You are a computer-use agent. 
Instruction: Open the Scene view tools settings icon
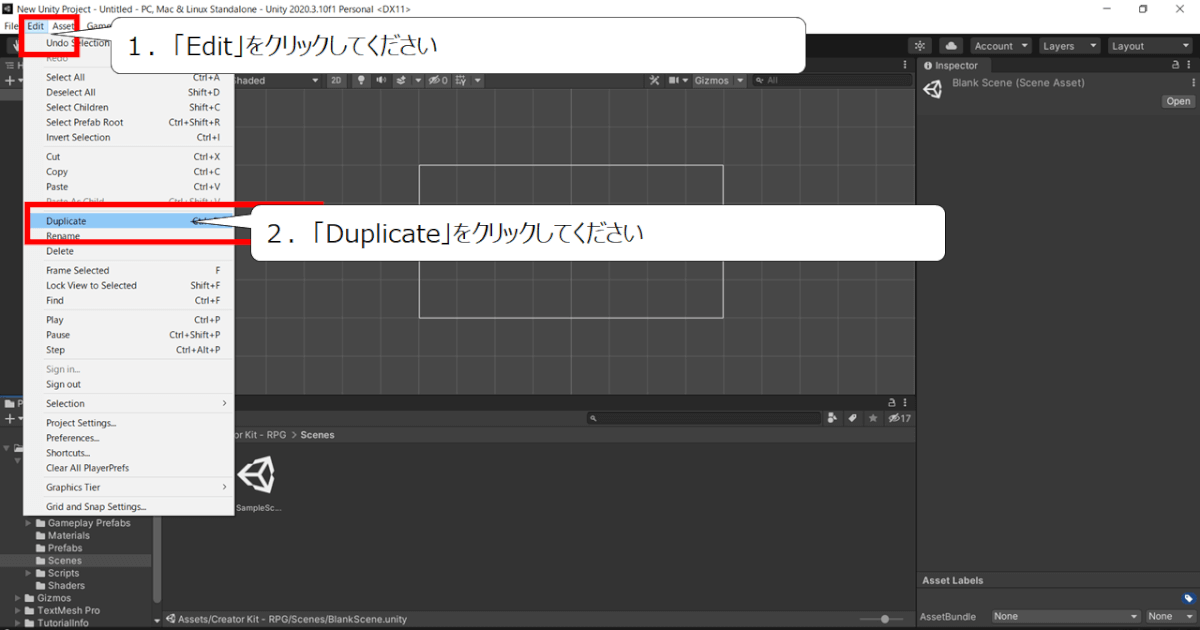(655, 81)
